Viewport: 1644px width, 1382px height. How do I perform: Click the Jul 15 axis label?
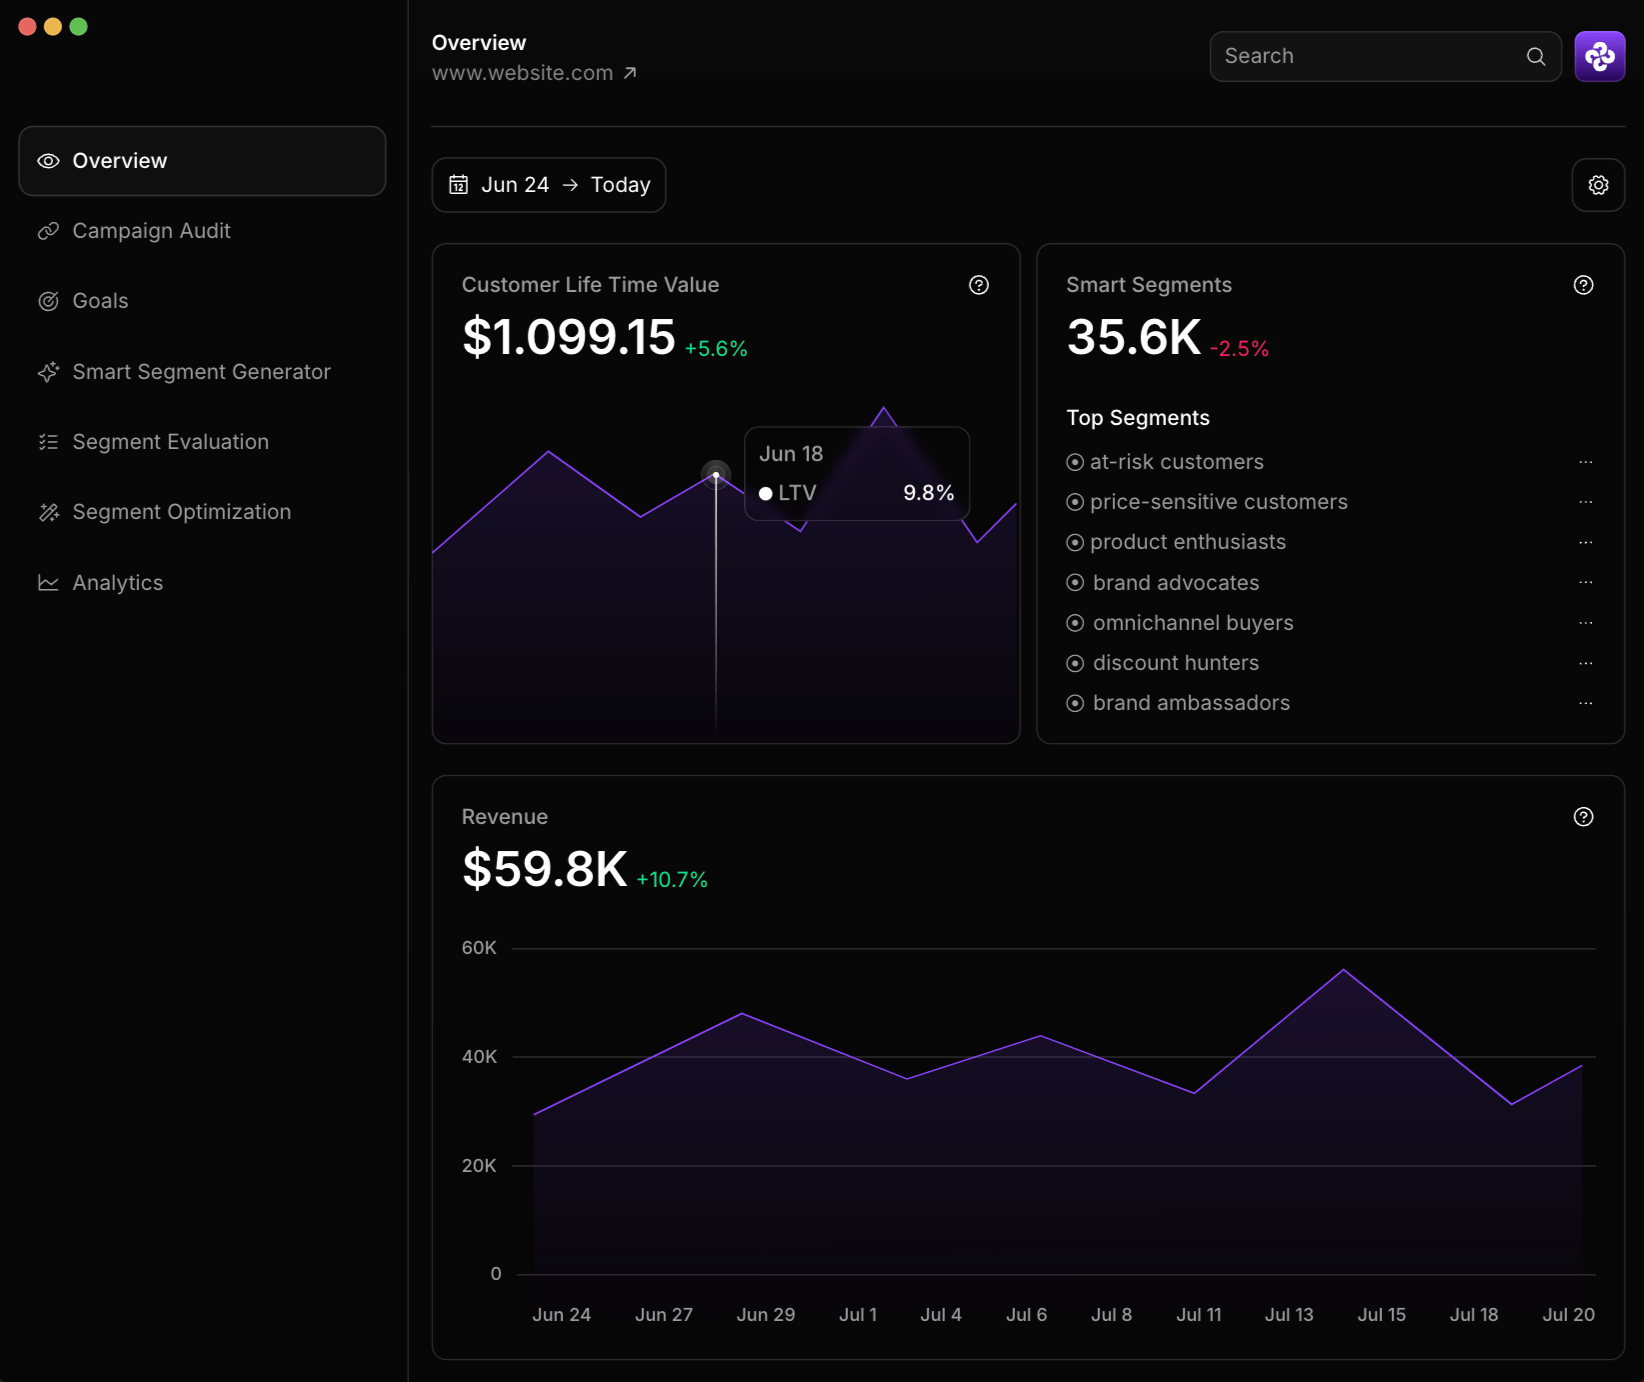pos(1382,1315)
